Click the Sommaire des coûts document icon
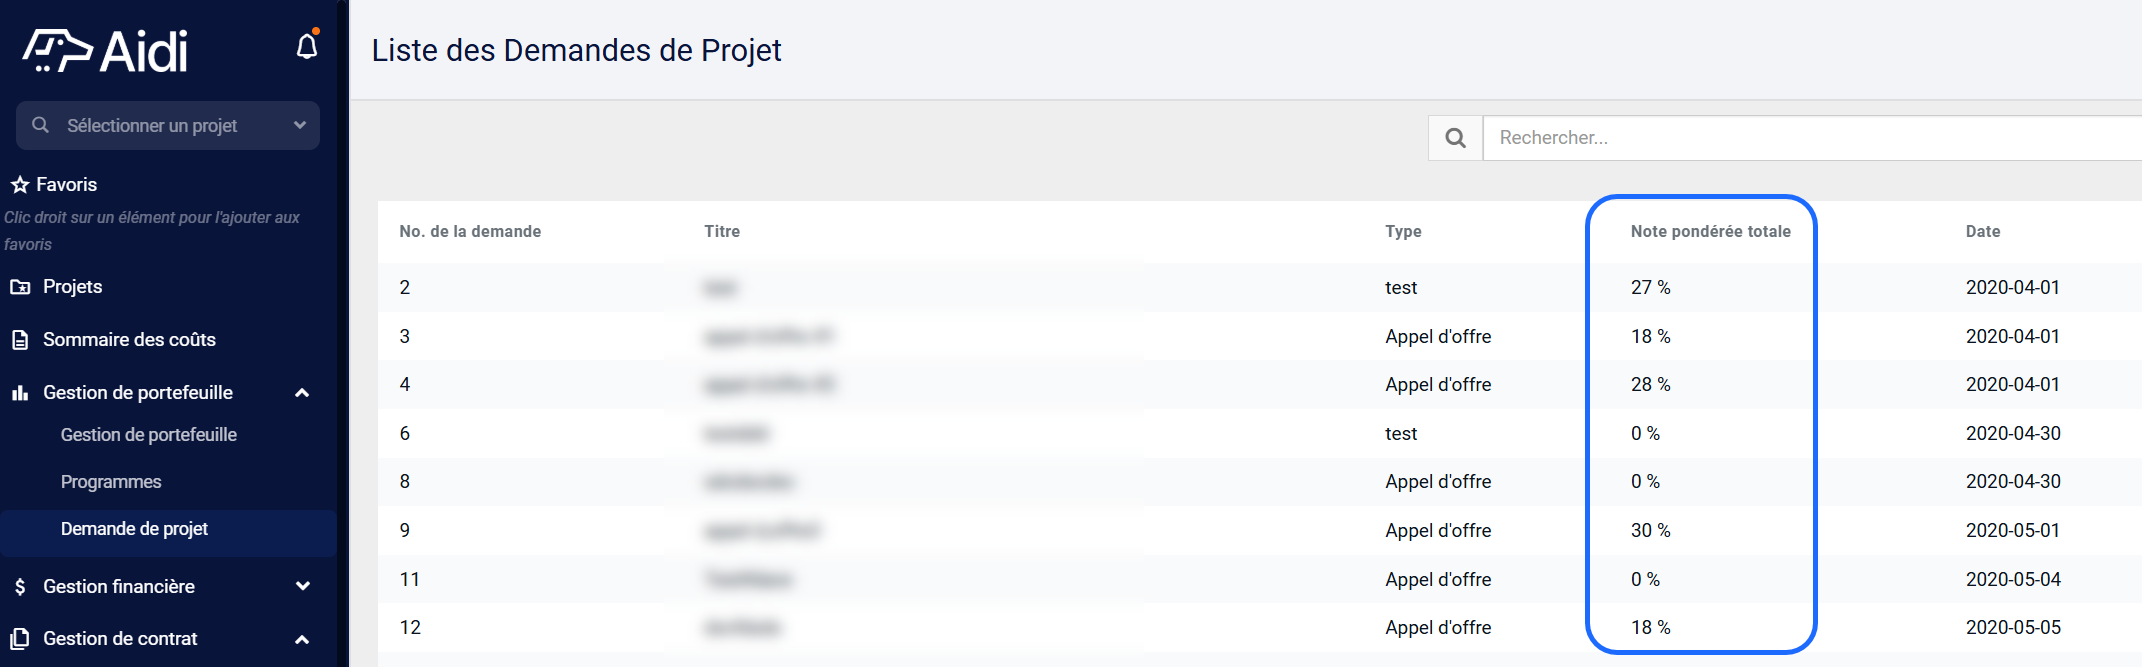The image size is (2142, 667). click(20, 340)
